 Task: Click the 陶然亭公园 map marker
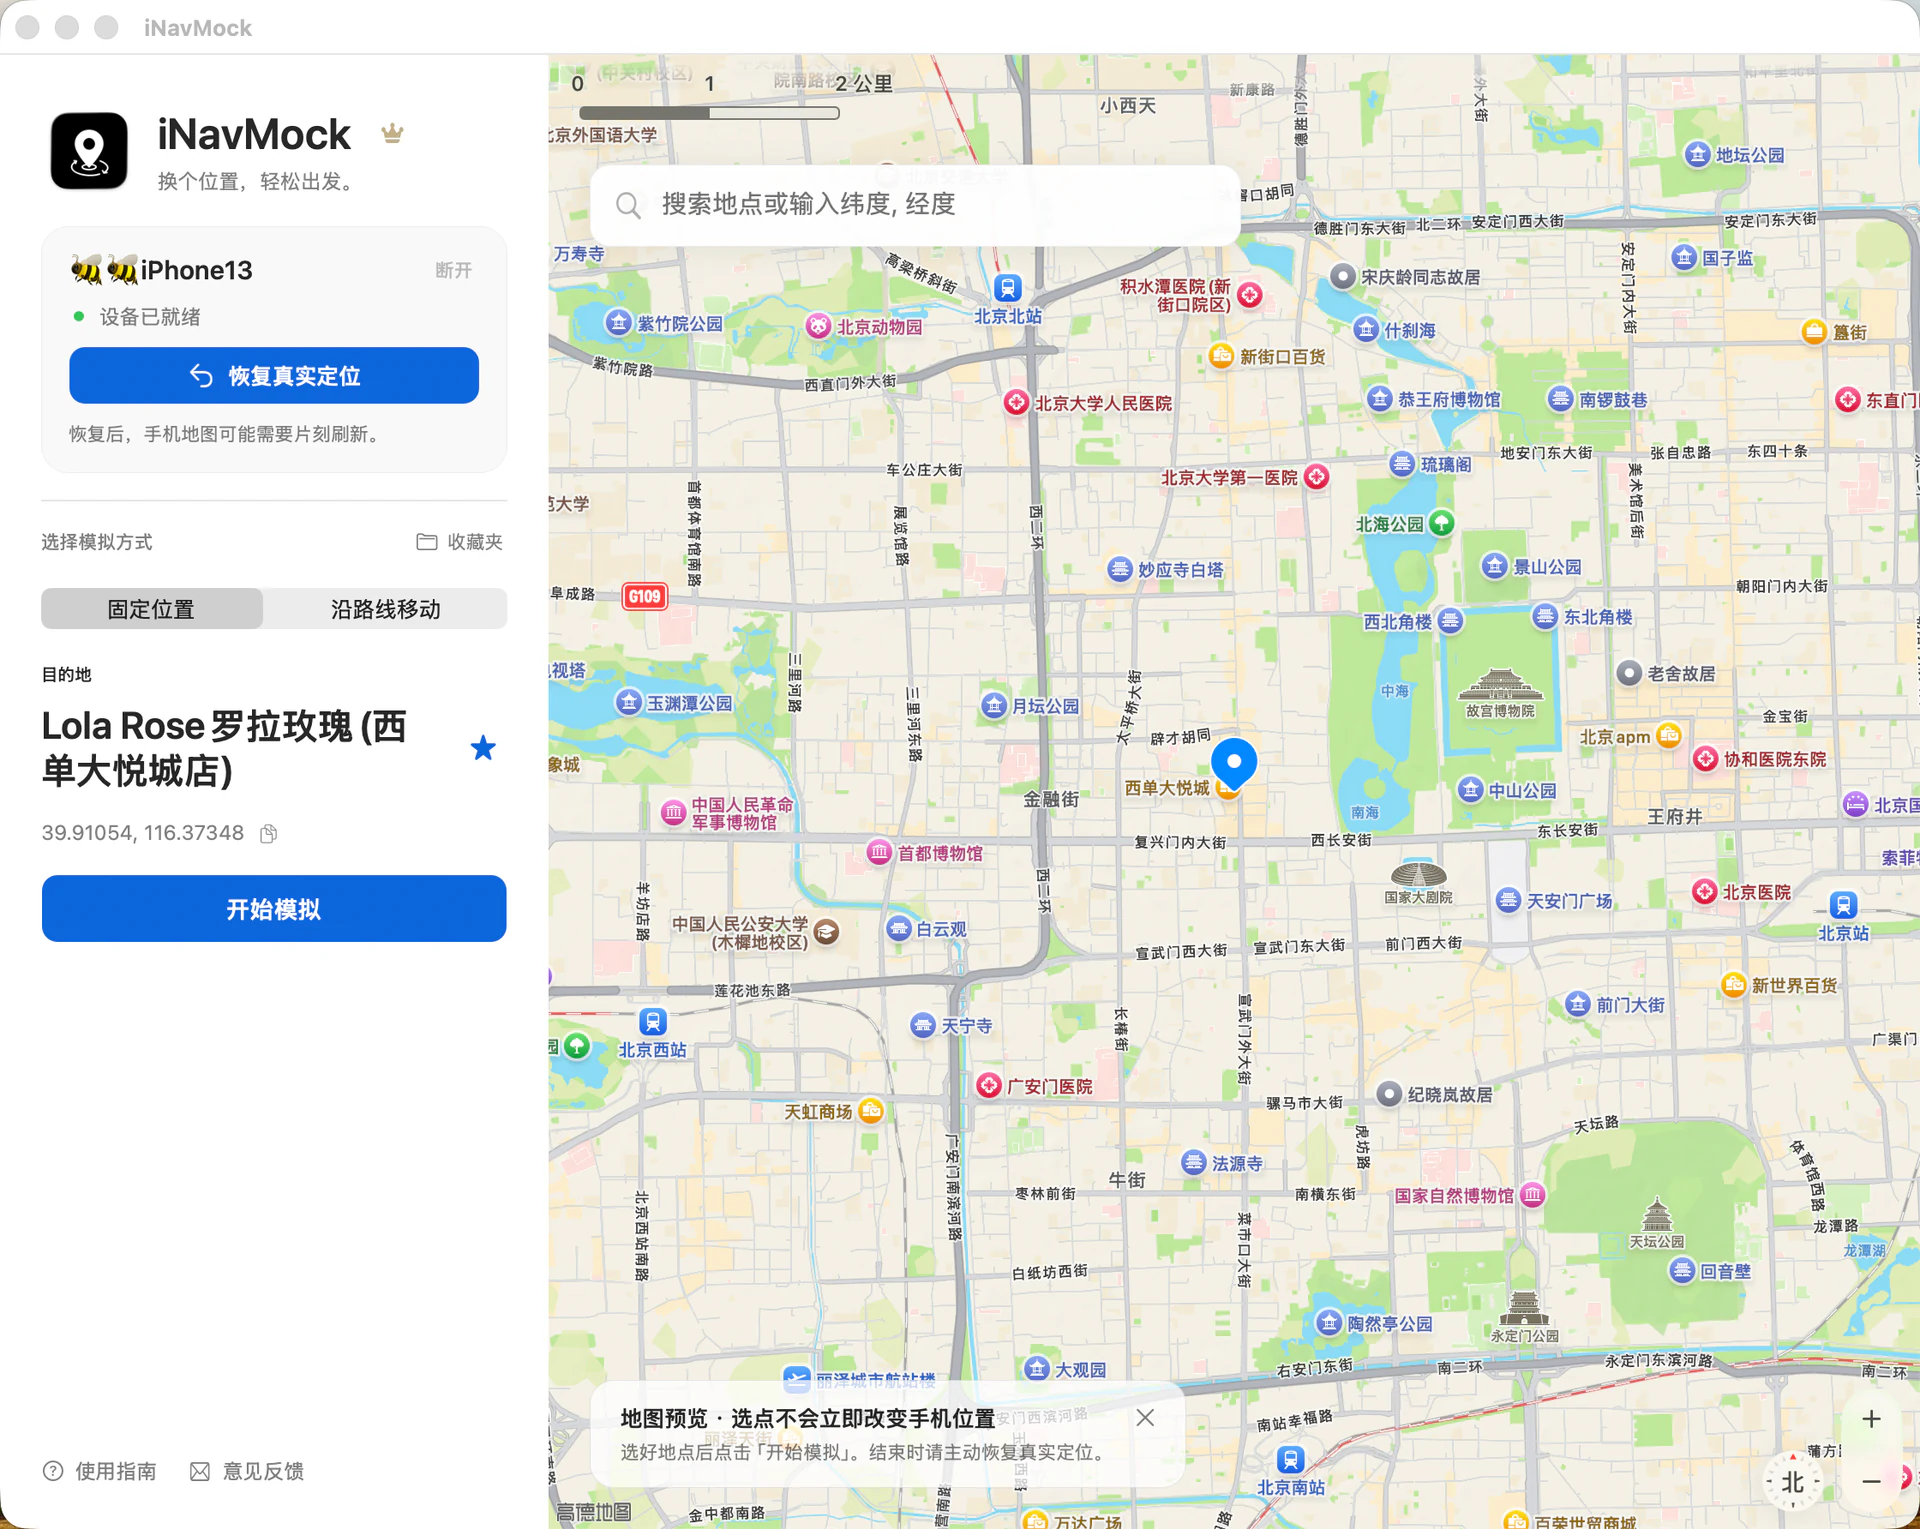[1328, 1323]
